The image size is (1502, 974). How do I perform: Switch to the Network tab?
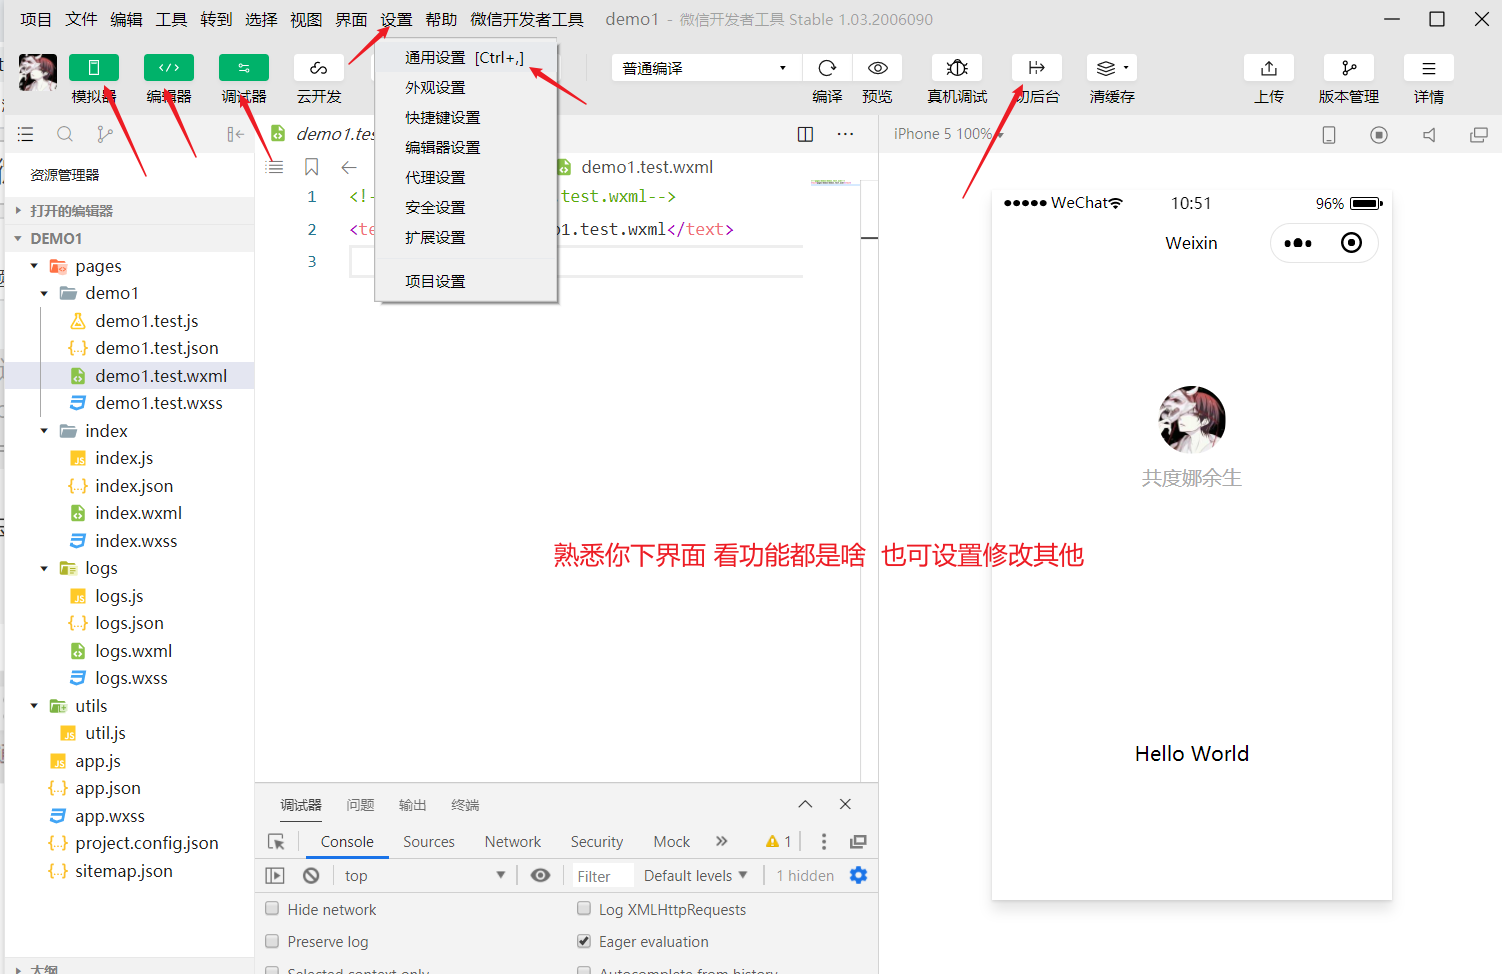pos(513,842)
